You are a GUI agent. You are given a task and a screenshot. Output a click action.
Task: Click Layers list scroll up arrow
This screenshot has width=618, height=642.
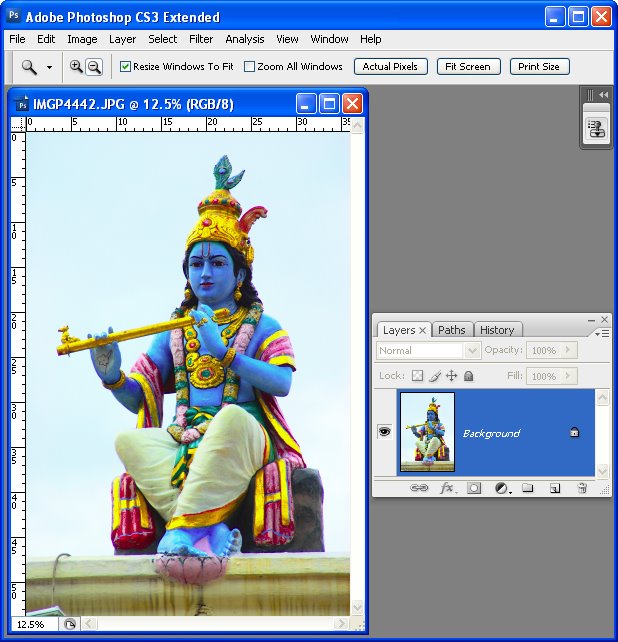click(x=602, y=397)
